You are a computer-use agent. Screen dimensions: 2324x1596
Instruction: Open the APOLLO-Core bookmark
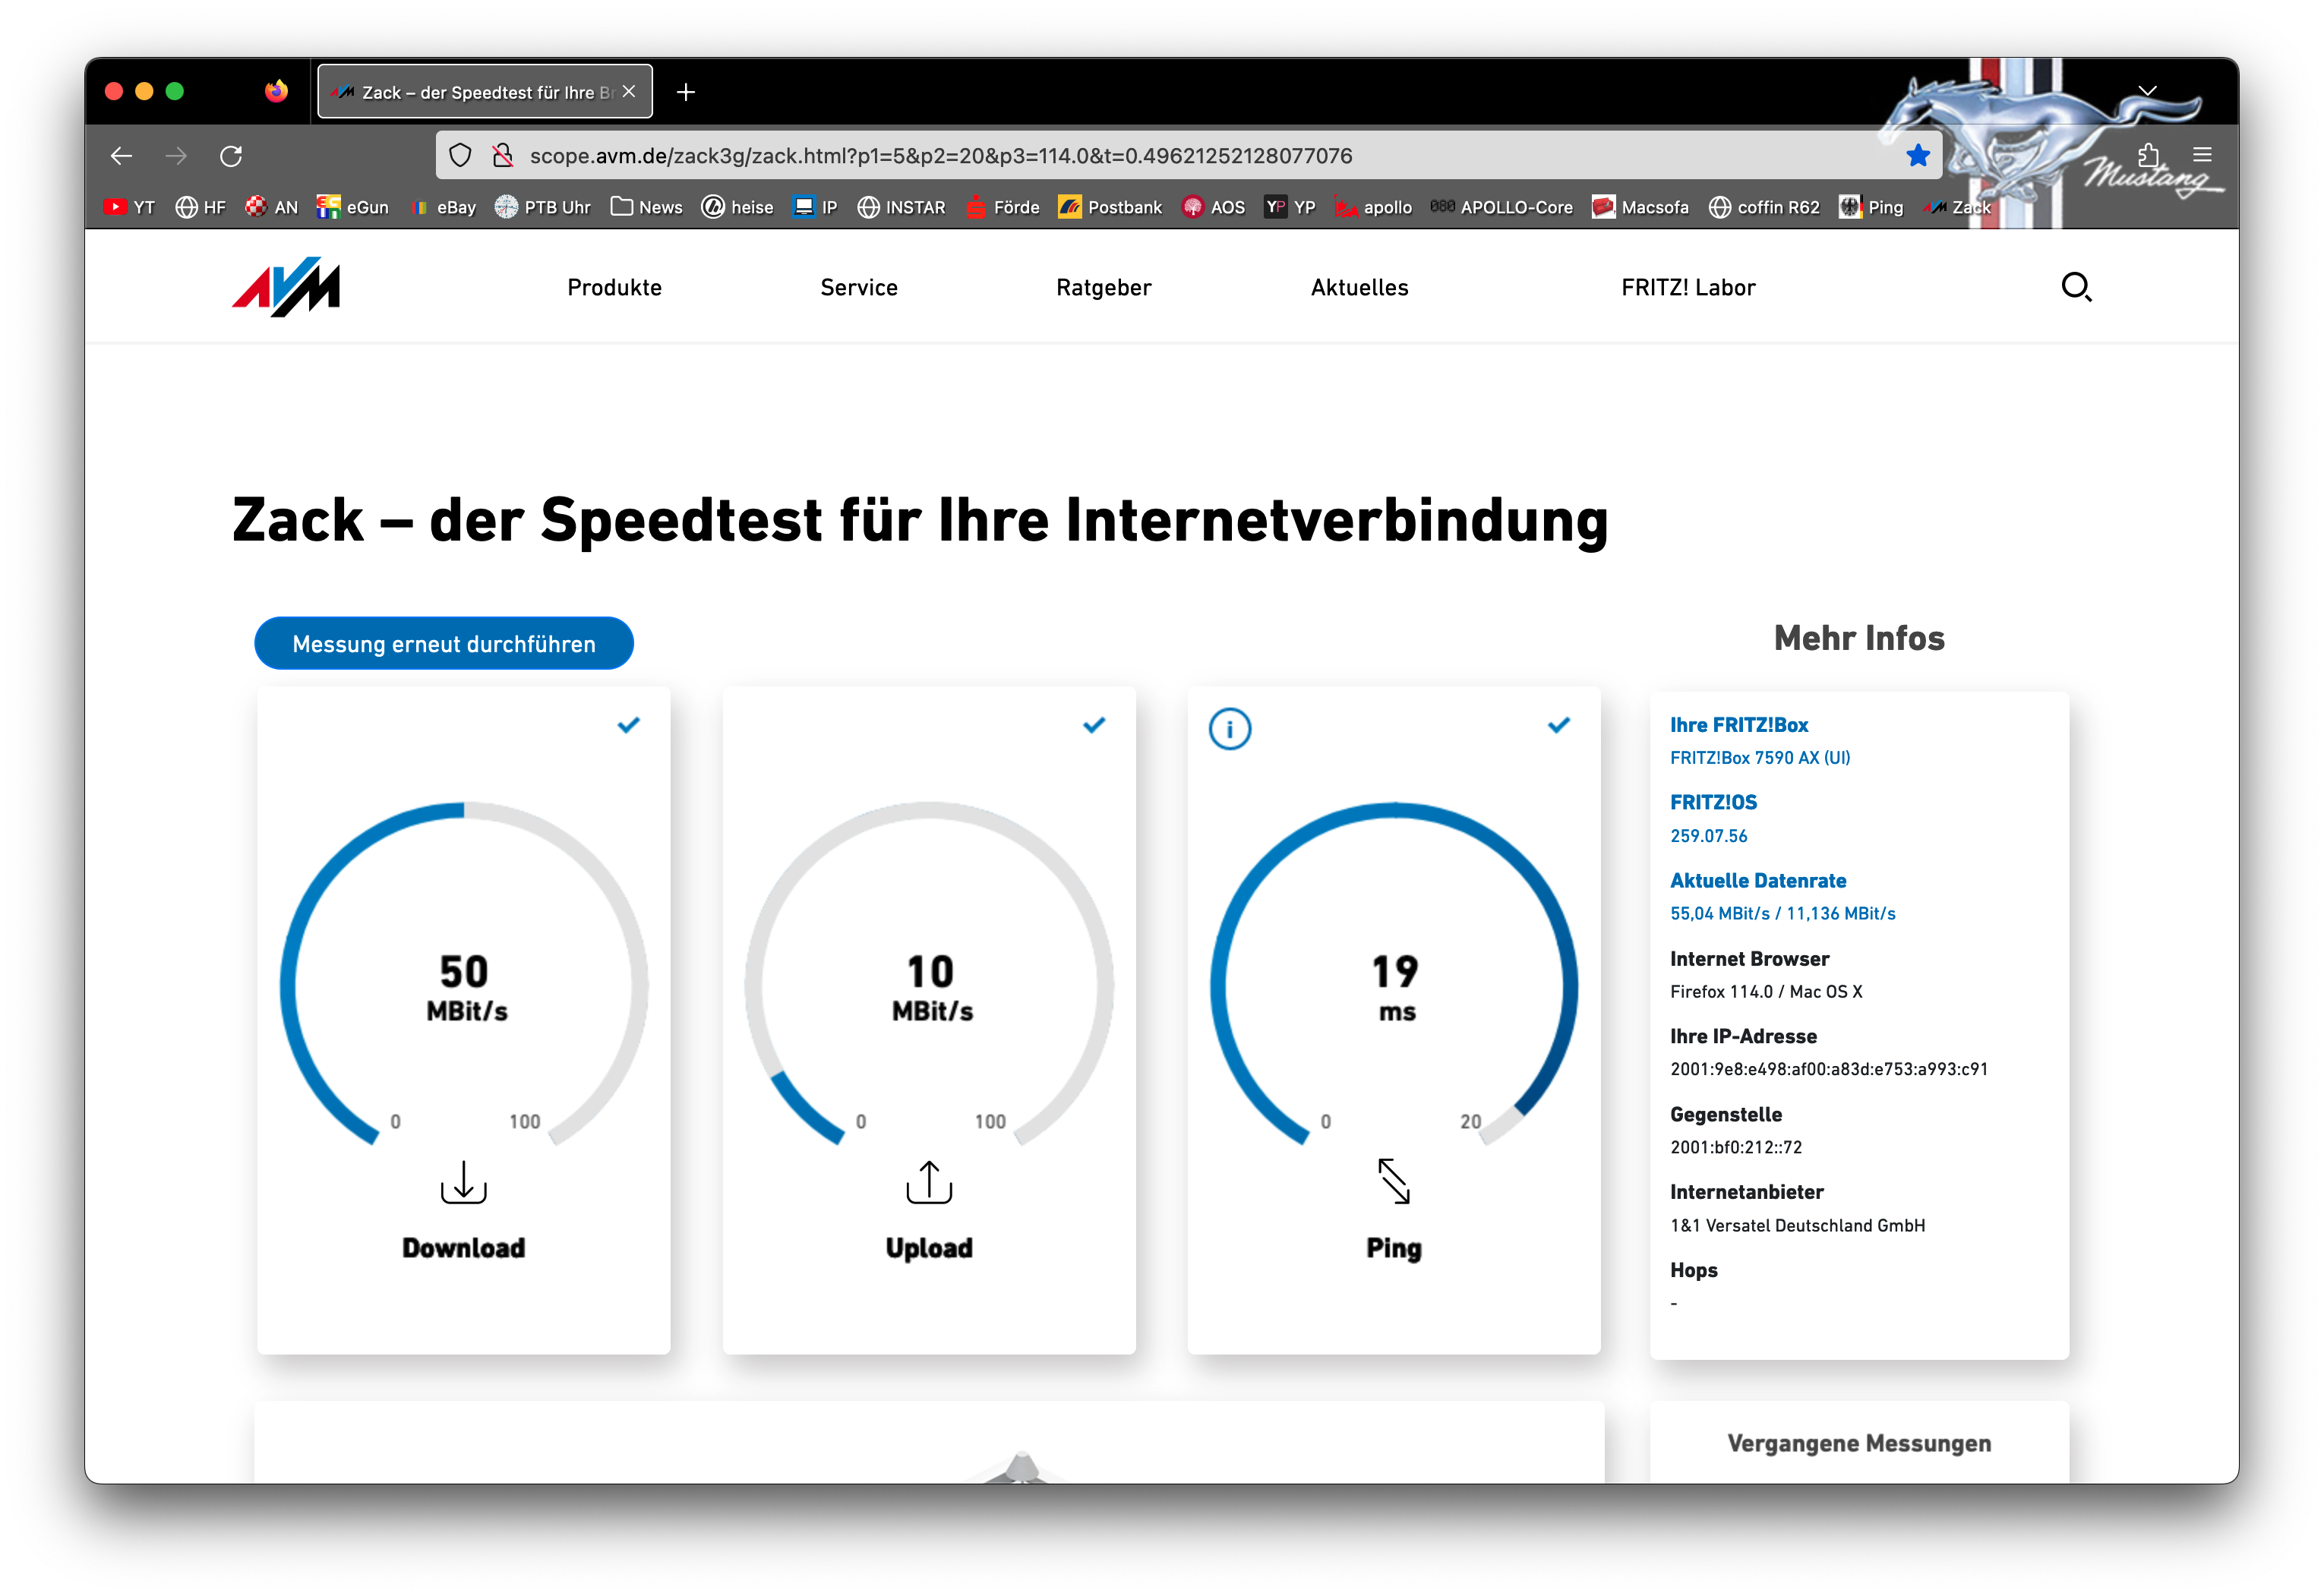(1502, 207)
